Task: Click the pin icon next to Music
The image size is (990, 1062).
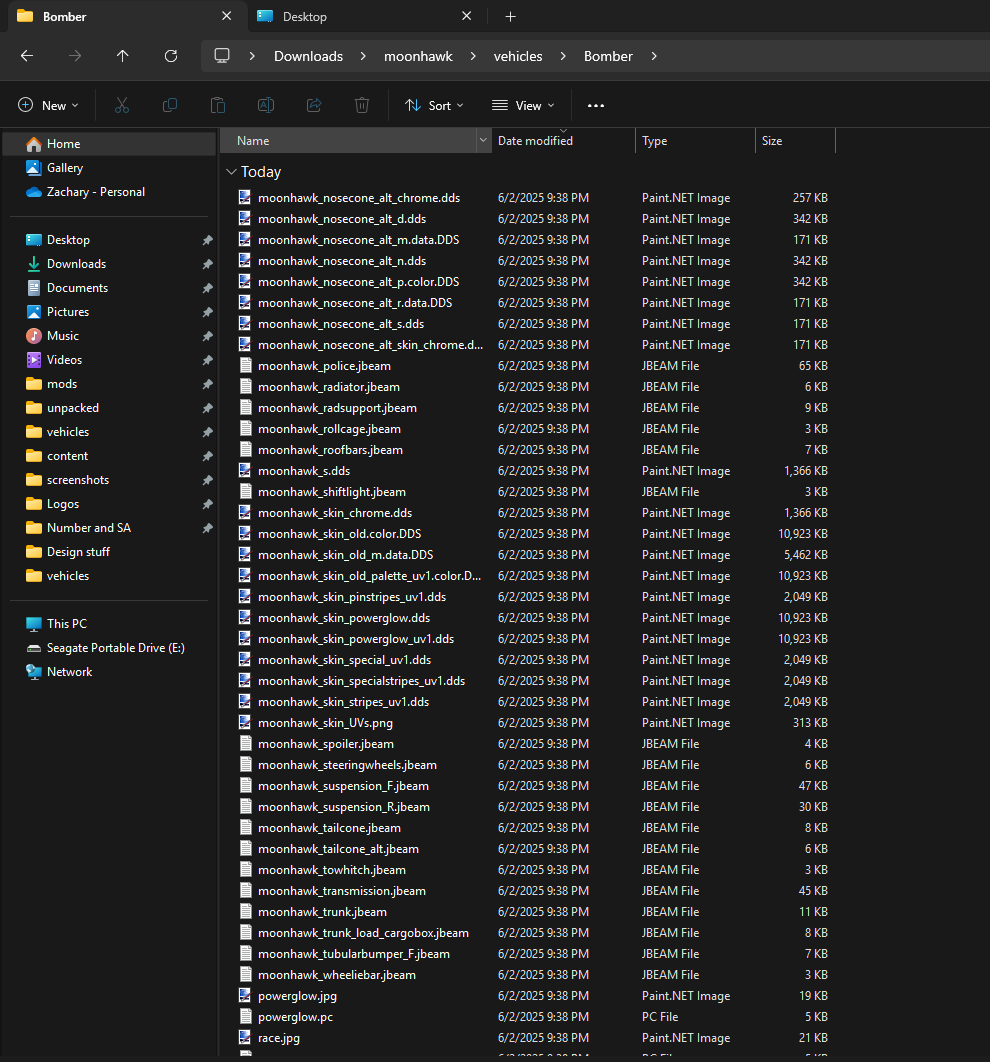Action: [x=207, y=336]
